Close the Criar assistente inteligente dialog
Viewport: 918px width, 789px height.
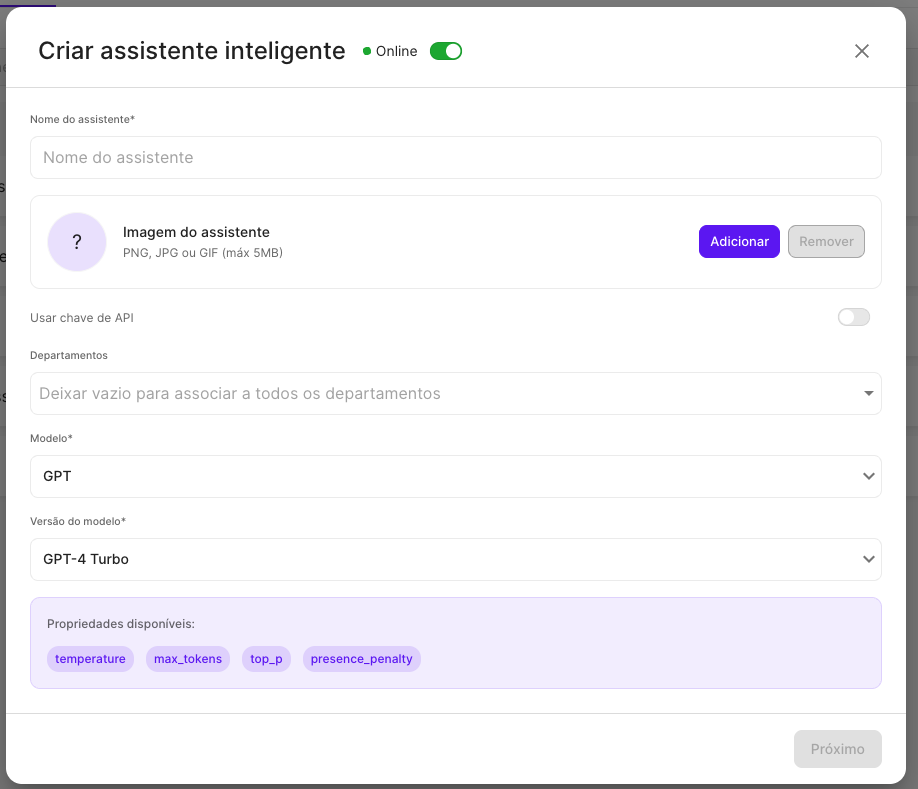point(861,51)
